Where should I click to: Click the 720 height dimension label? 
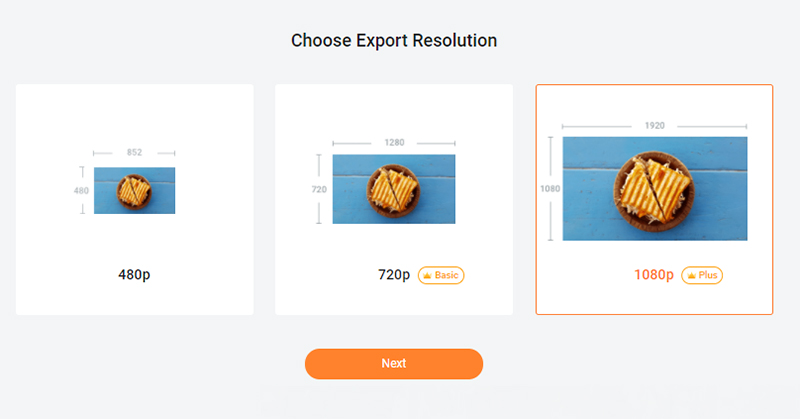click(x=319, y=188)
